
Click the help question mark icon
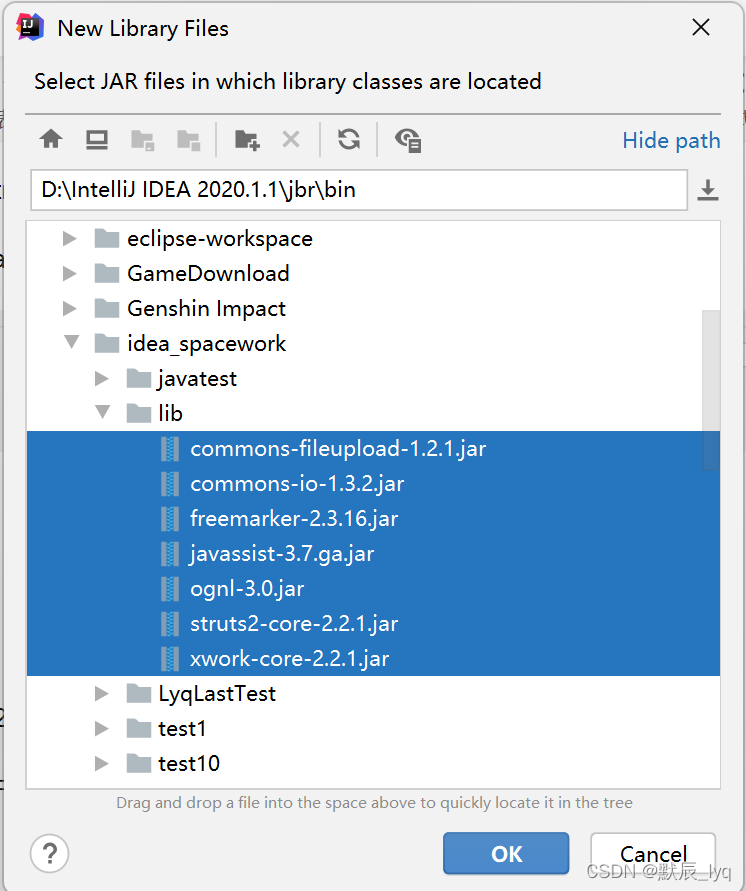click(49, 854)
